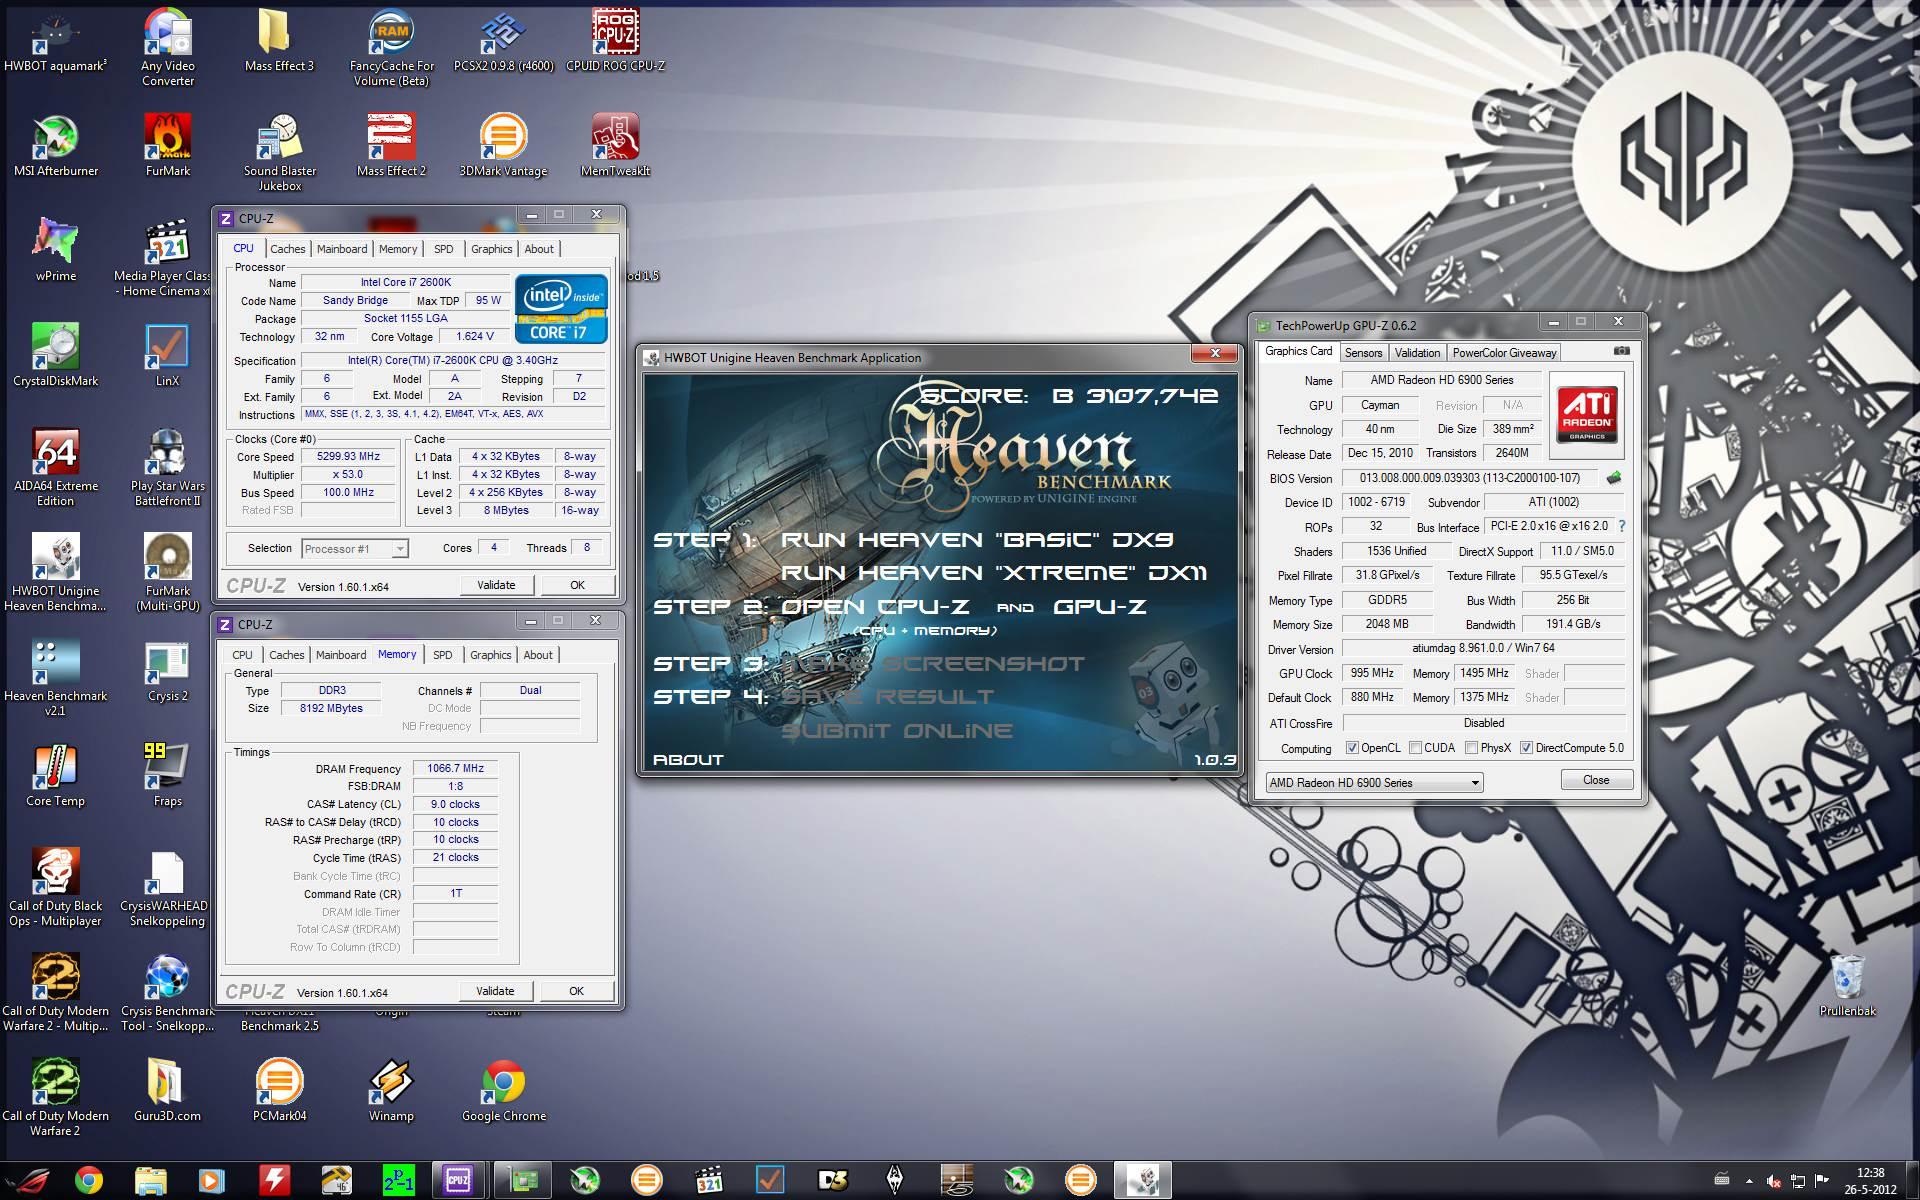Open AIDA64 Extreme Edition icon
This screenshot has width=1920, height=1200.
56,467
